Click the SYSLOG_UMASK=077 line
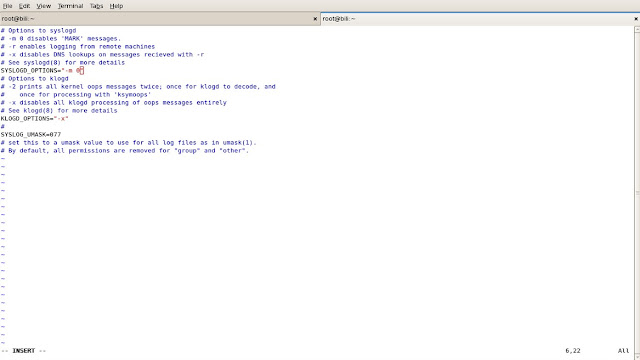 point(31,135)
